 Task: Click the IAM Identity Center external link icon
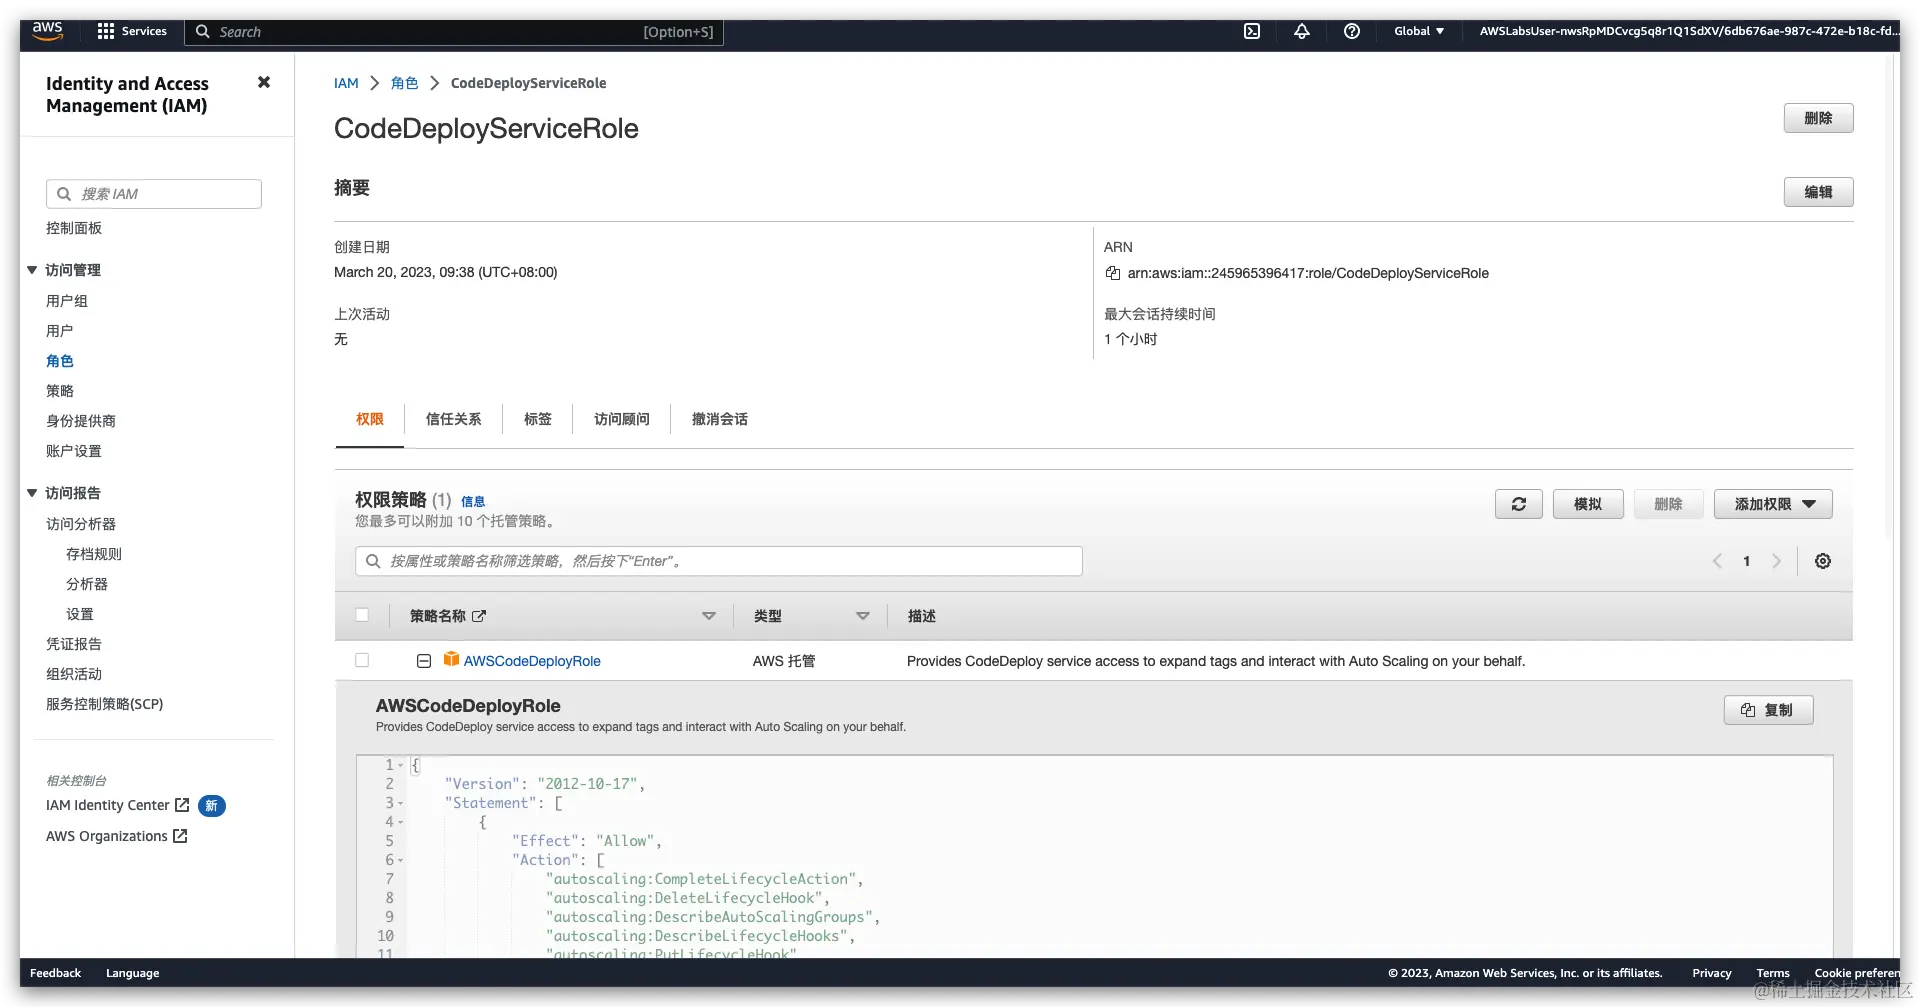182,805
